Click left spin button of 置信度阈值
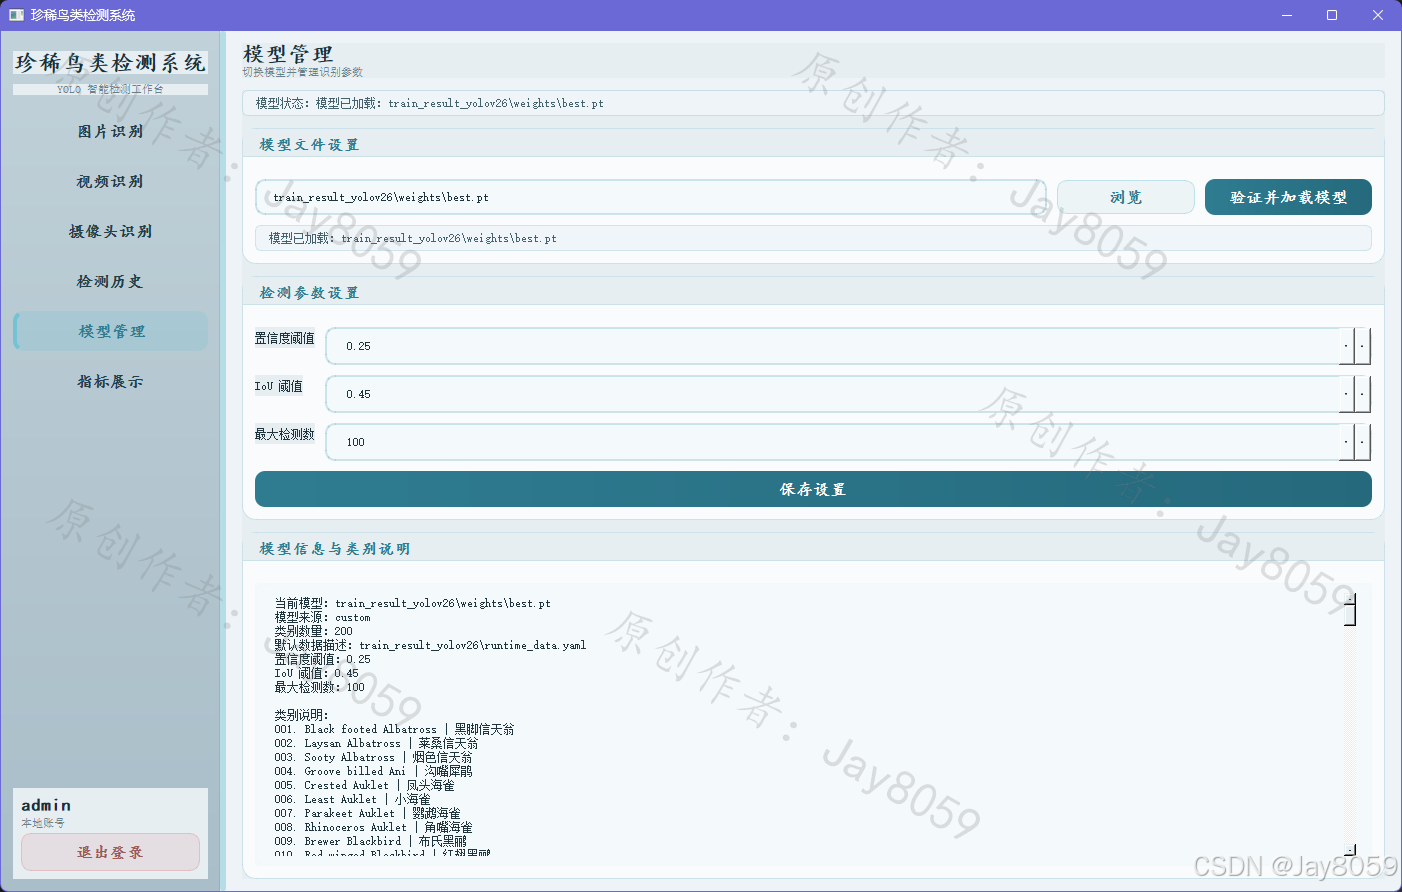 [x=1346, y=346]
